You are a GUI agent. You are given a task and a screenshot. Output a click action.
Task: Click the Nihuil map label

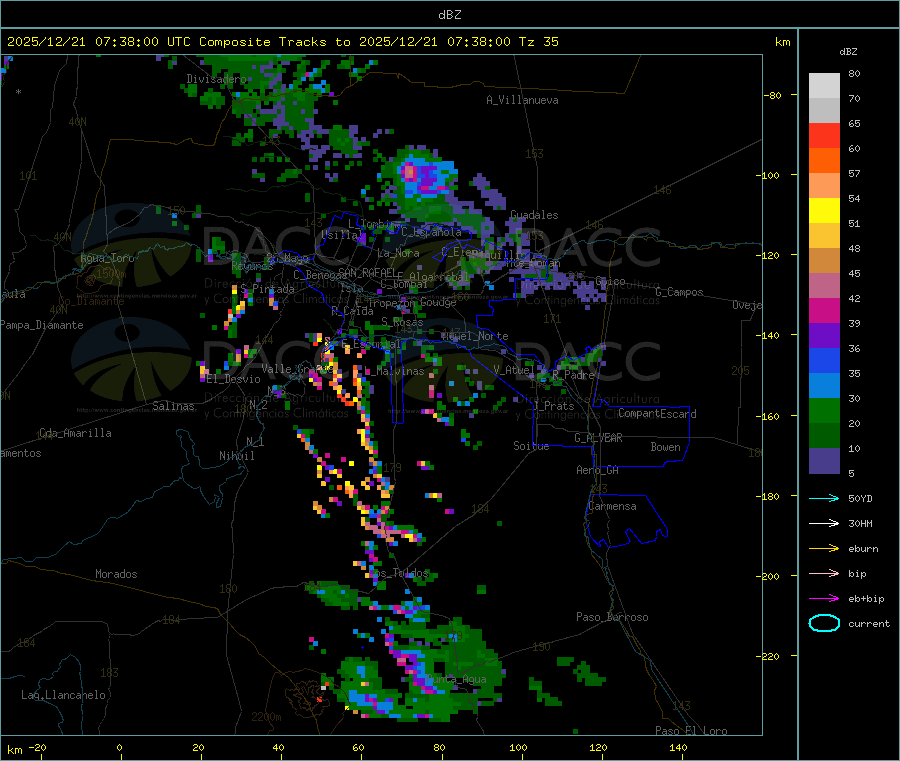(x=236, y=456)
